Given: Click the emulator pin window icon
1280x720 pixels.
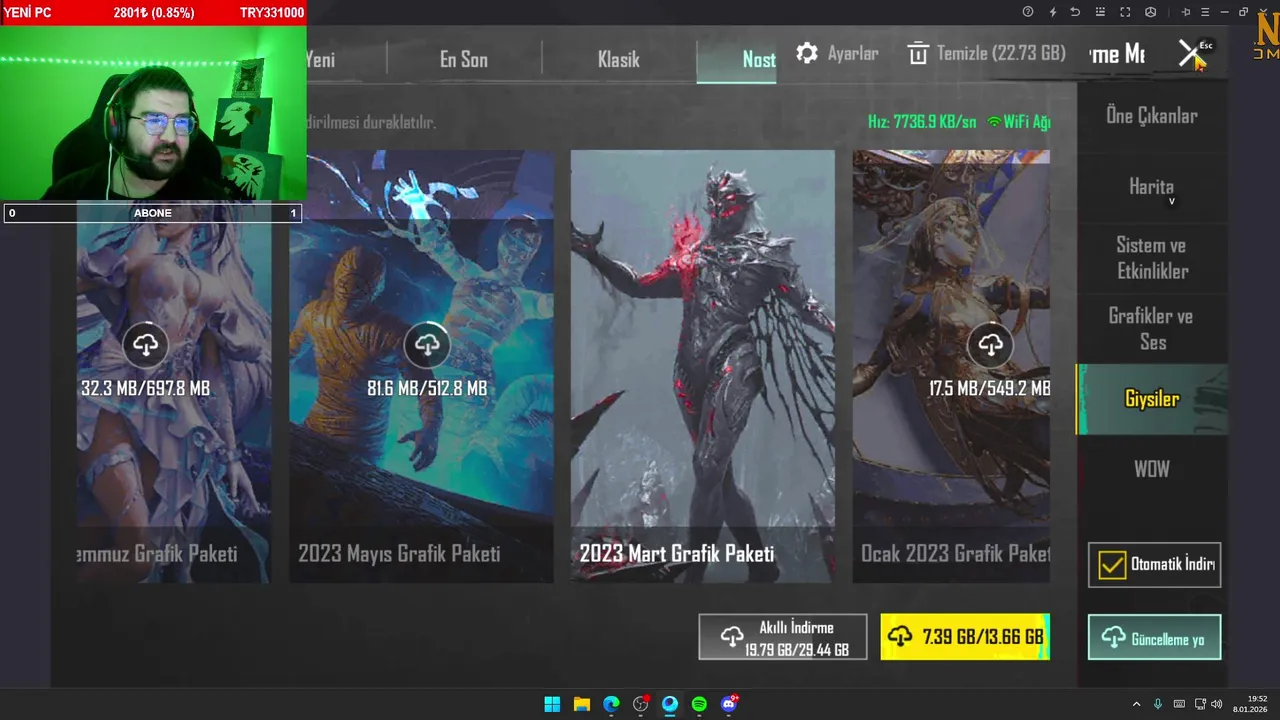Looking at the screenshot, I should (x=1186, y=12).
